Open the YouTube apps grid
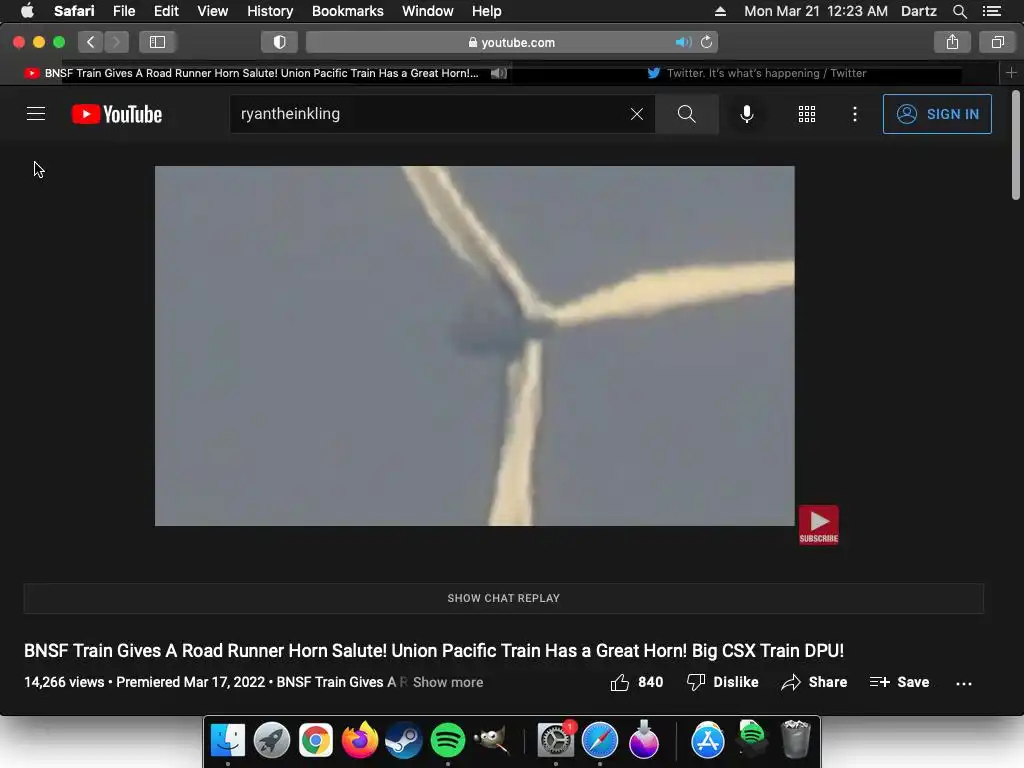The image size is (1024, 768). coord(807,114)
